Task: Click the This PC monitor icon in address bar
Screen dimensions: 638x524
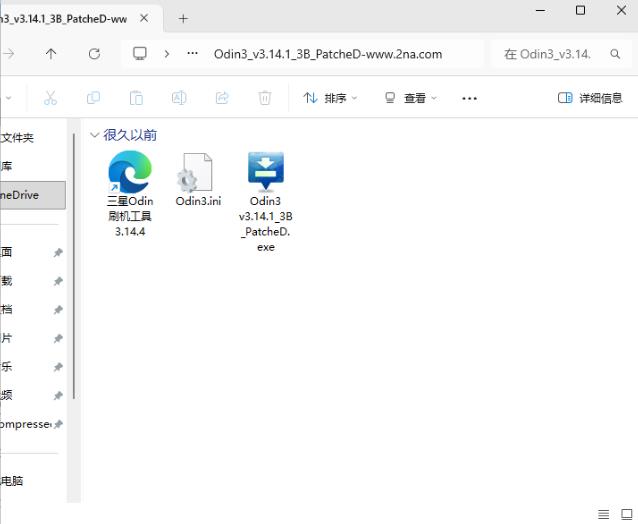Action: point(140,54)
